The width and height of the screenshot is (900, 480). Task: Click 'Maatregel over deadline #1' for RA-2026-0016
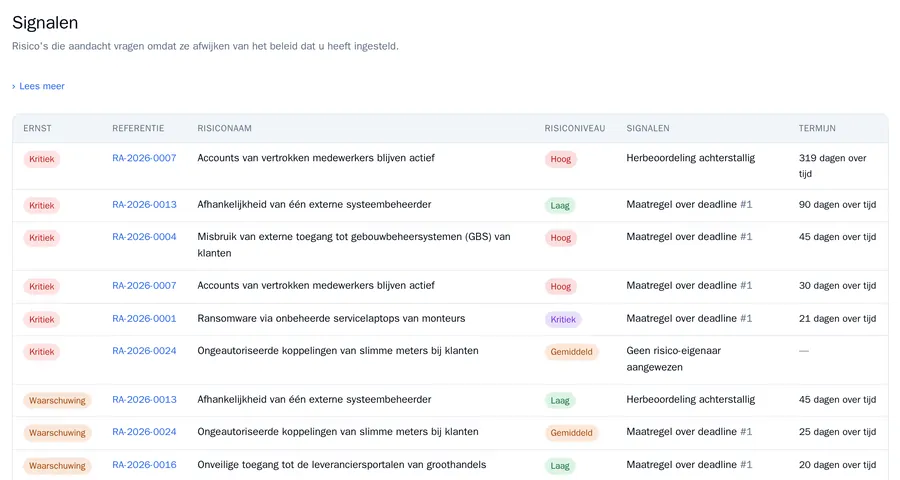click(689, 464)
